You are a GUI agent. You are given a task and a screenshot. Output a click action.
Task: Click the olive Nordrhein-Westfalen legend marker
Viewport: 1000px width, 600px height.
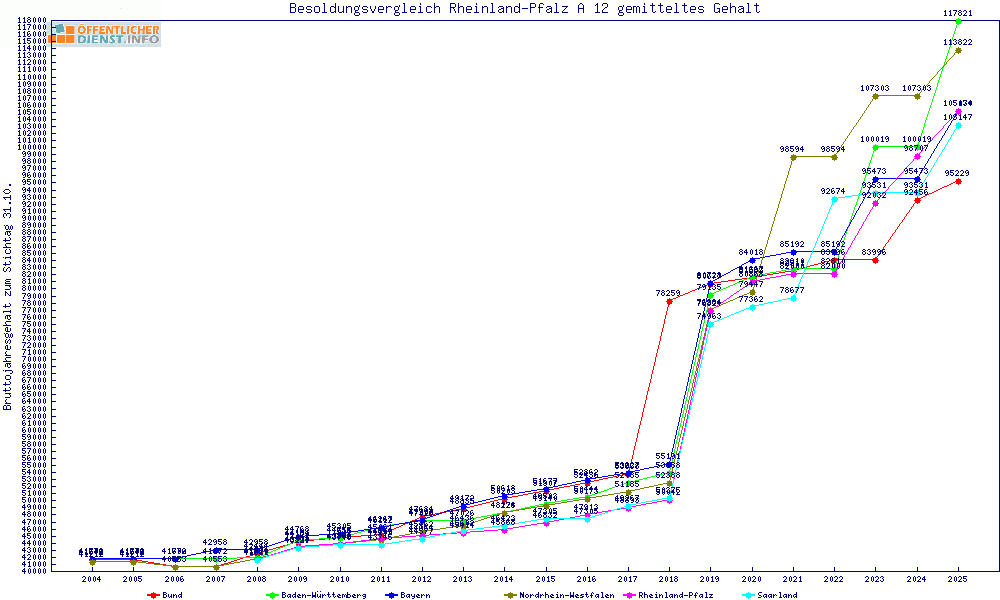tap(510, 595)
